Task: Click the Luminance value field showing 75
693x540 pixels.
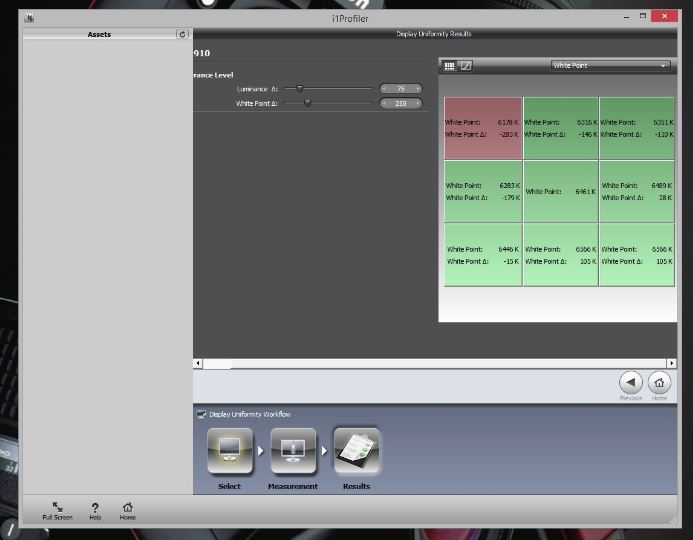Action: (401, 89)
